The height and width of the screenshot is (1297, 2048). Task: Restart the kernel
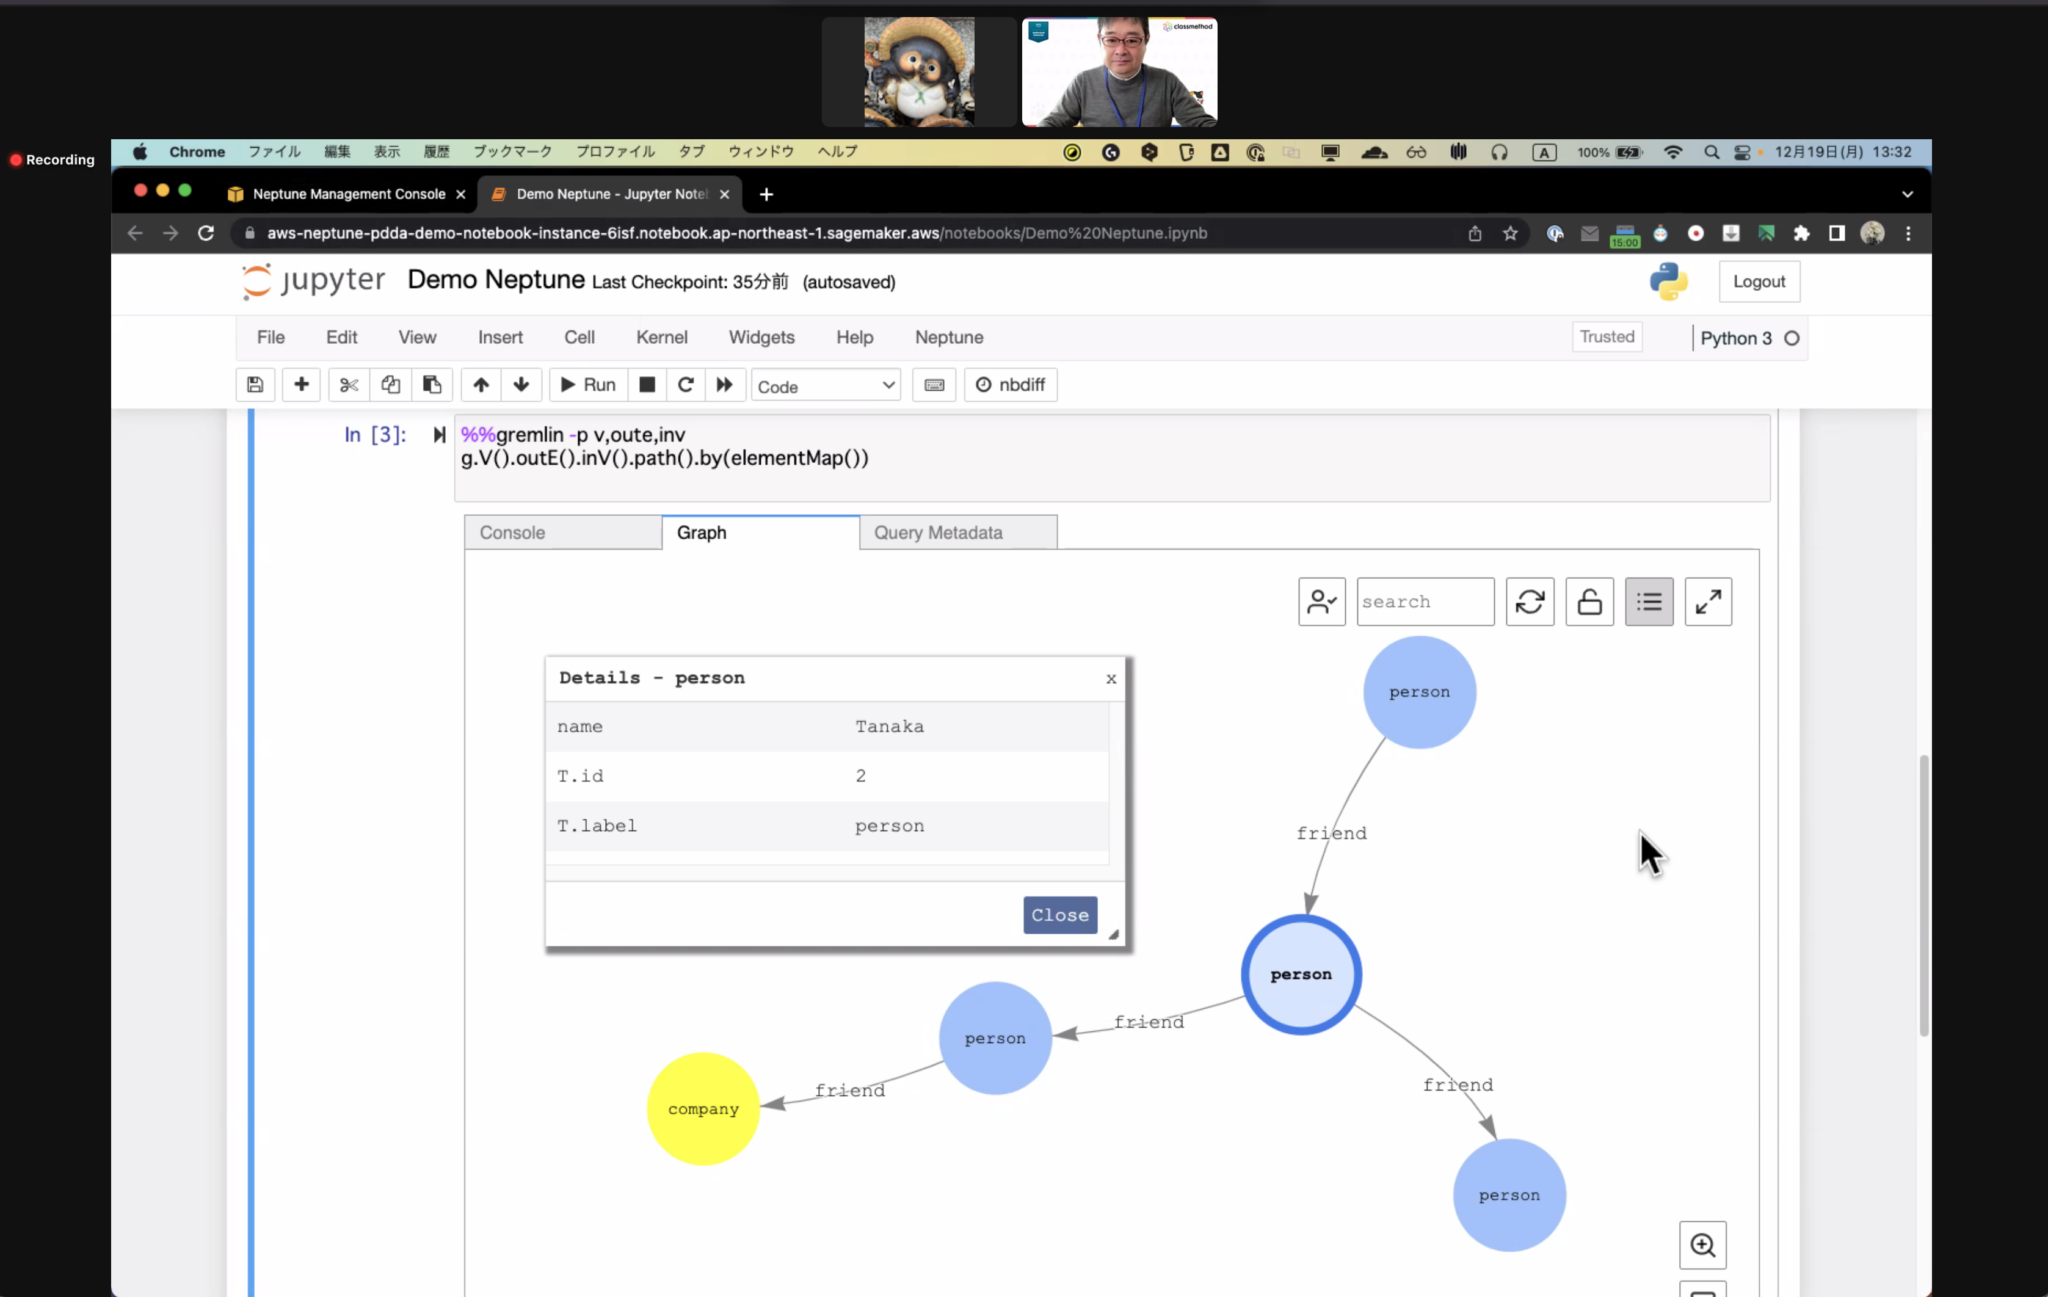coord(686,384)
